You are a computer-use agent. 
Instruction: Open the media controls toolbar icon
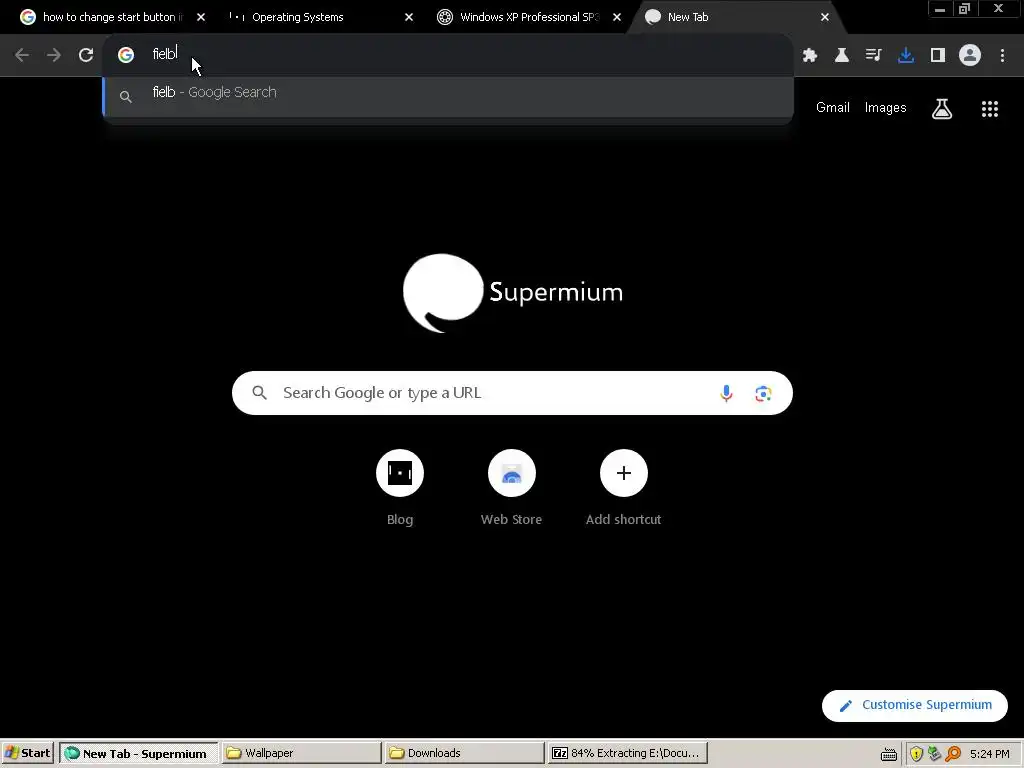pos(874,56)
